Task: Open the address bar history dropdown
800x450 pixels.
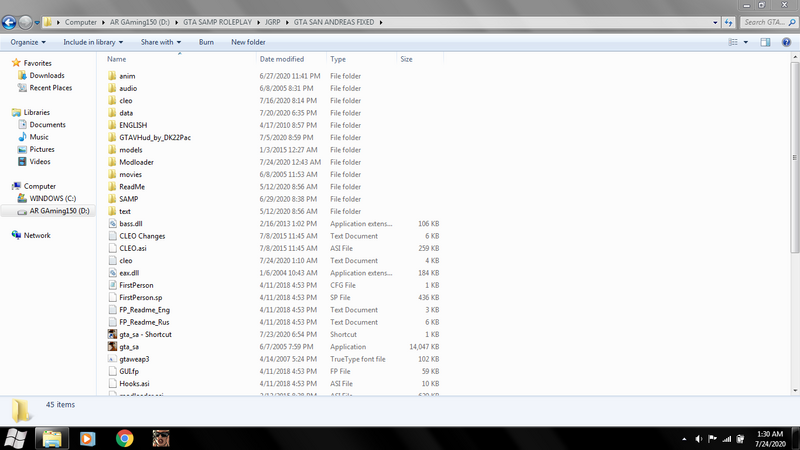Action: tap(715, 22)
